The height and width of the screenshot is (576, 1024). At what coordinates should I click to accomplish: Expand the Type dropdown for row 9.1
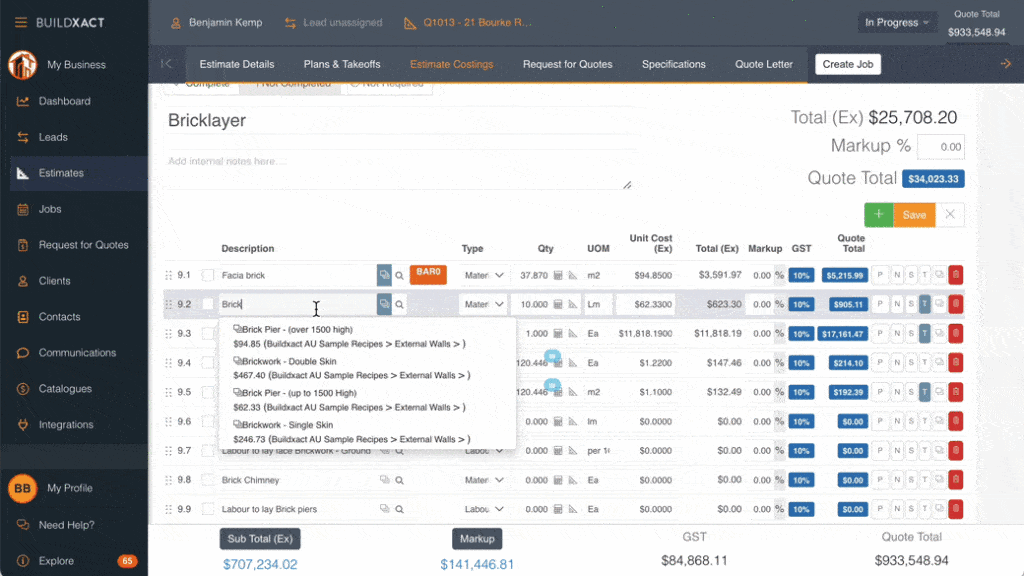click(x=483, y=275)
